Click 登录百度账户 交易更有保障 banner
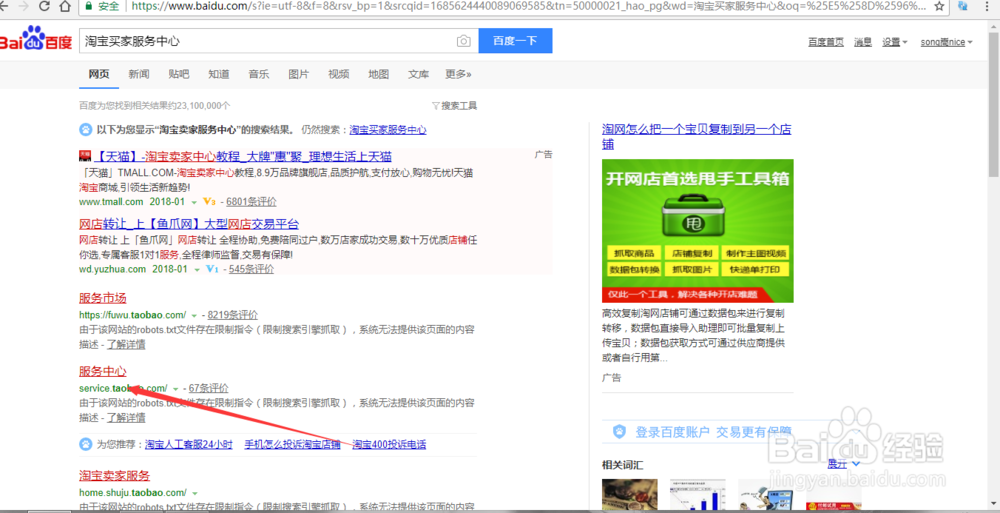The height and width of the screenshot is (513, 1000). pyautogui.click(x=713, y=432)
